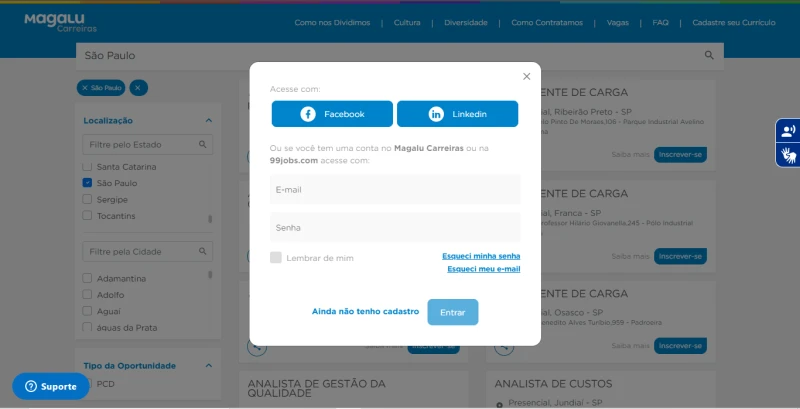Sign in with the Facebook button
Image resolution: width=800 pixels, height=409 pixels.
[332, 114]
